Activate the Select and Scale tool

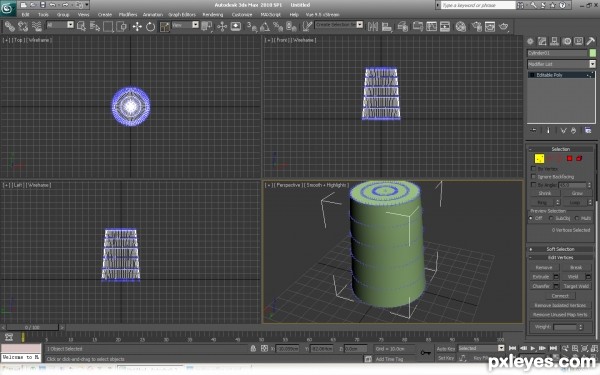point(165,26)
